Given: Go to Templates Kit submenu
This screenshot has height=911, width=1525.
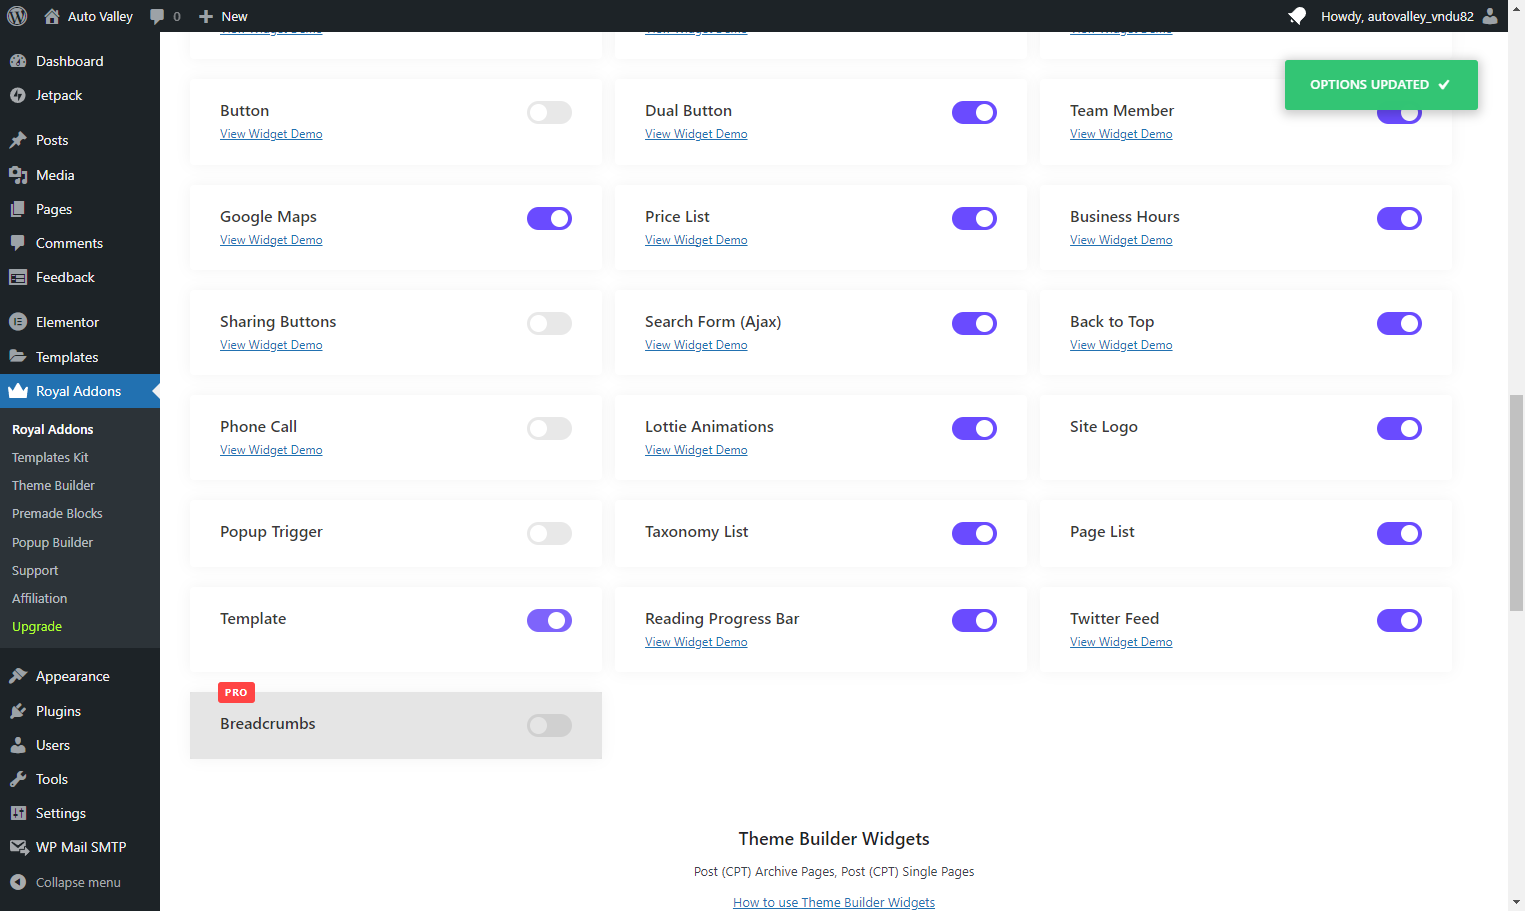Looking at the screenshot, I should (50, 457).
